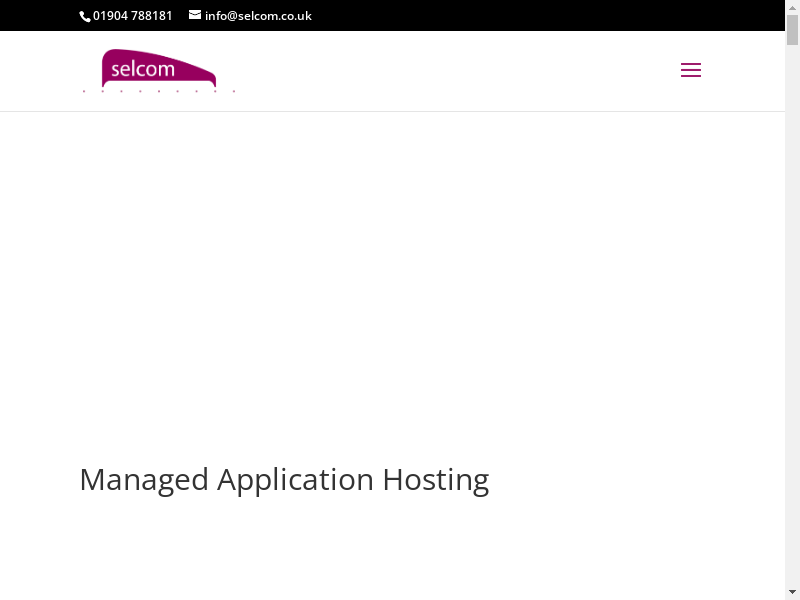Click the scrollbar down arrow
The width and height of the screenshot is (800, 600).
pos(792,592)
